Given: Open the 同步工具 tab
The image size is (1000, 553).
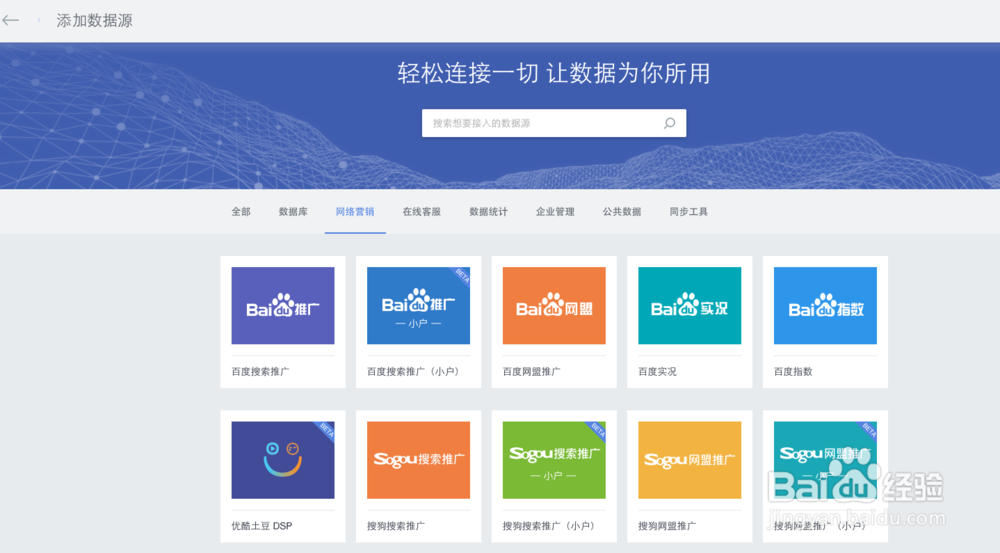Looking at the screenshot, I should point(689,212).
